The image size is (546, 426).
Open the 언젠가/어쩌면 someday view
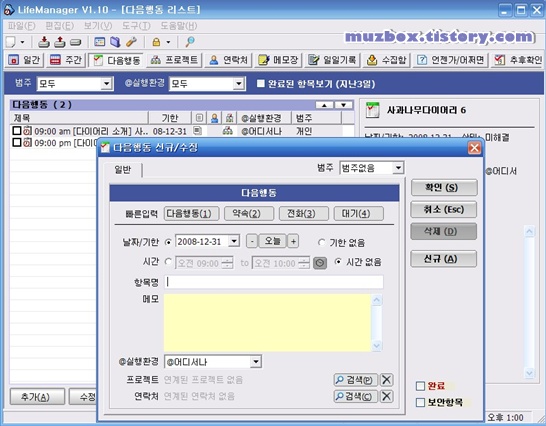tap(451, 60)
